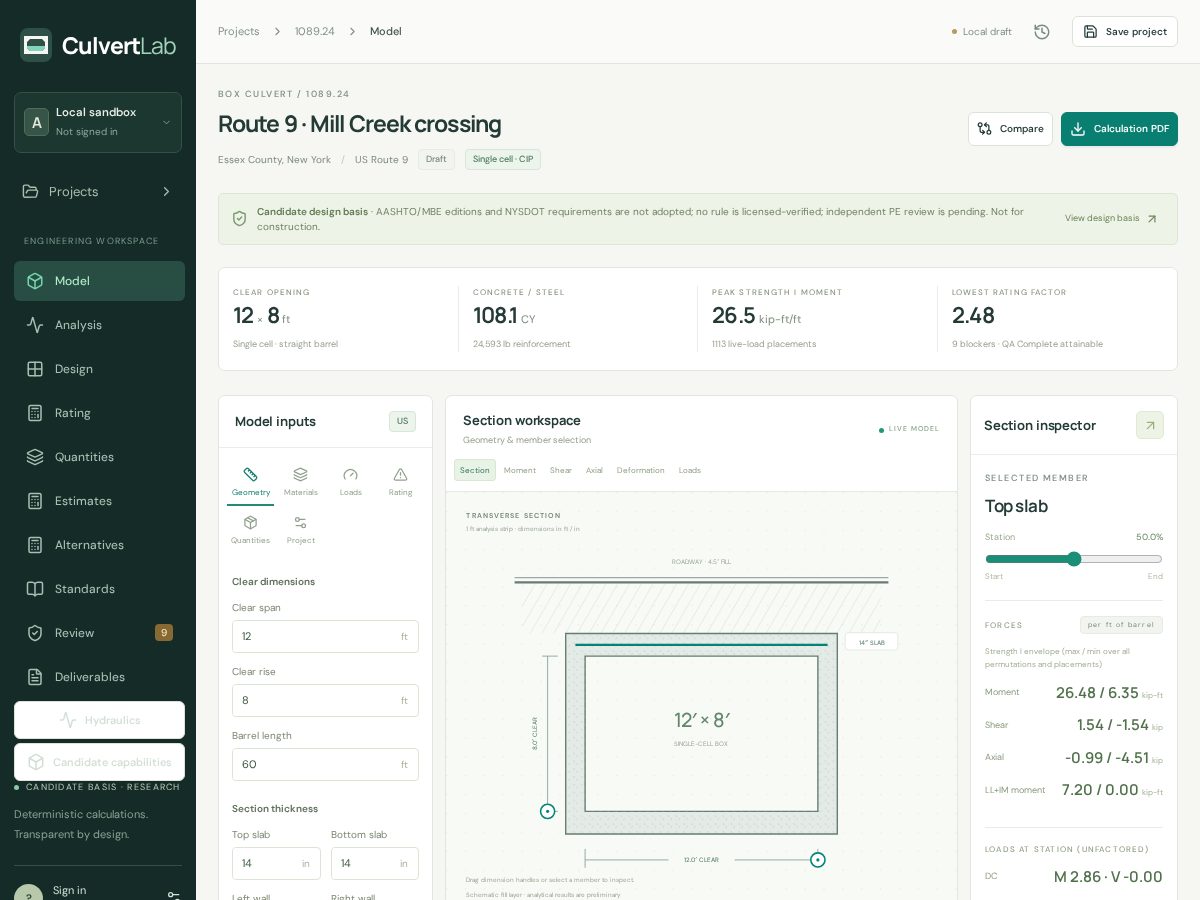The image size is (1200, 900).
Task: Open the Analysis section
Action: 99,325
